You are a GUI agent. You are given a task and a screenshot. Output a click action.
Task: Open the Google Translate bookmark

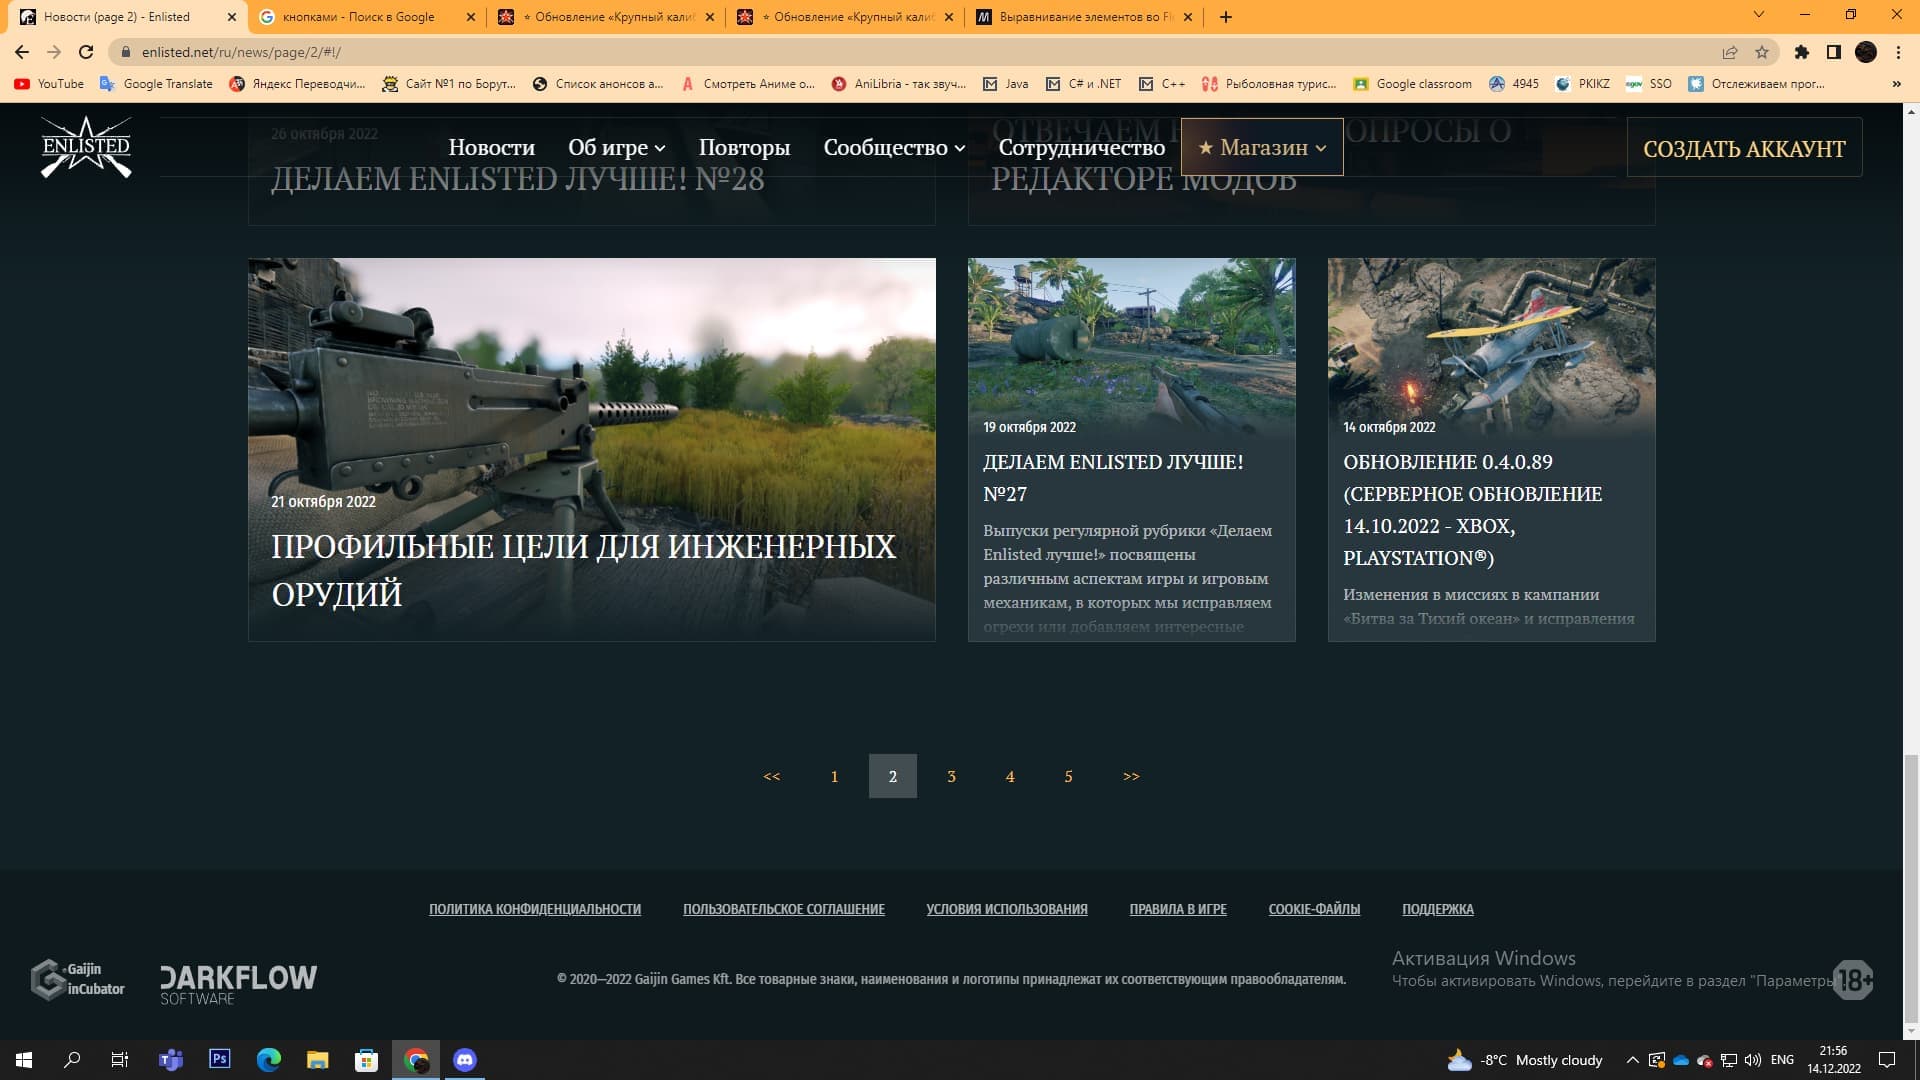coord(157,84)
